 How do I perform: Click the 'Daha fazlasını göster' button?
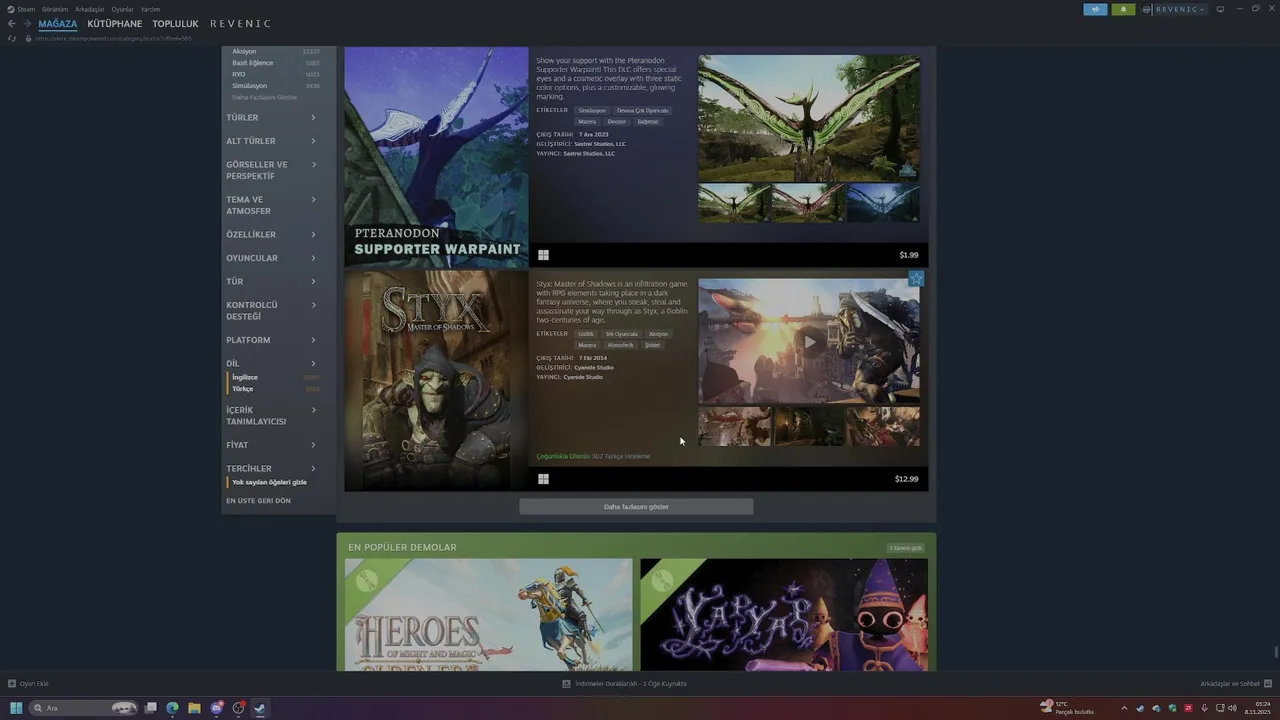pos(636,507)
